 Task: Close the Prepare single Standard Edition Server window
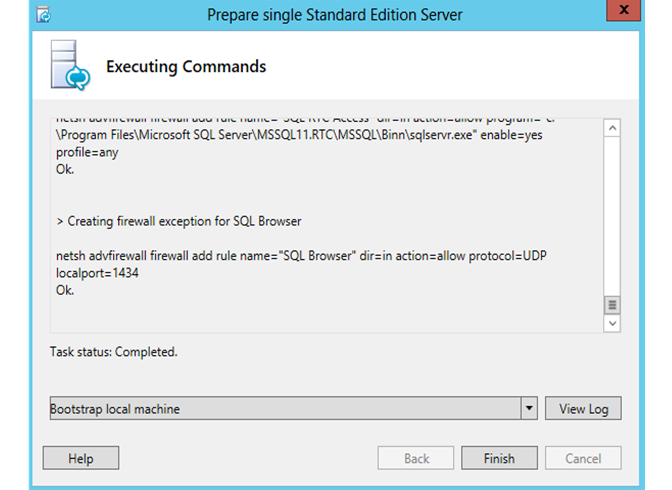pyautogui.click(x=624, y=10)
